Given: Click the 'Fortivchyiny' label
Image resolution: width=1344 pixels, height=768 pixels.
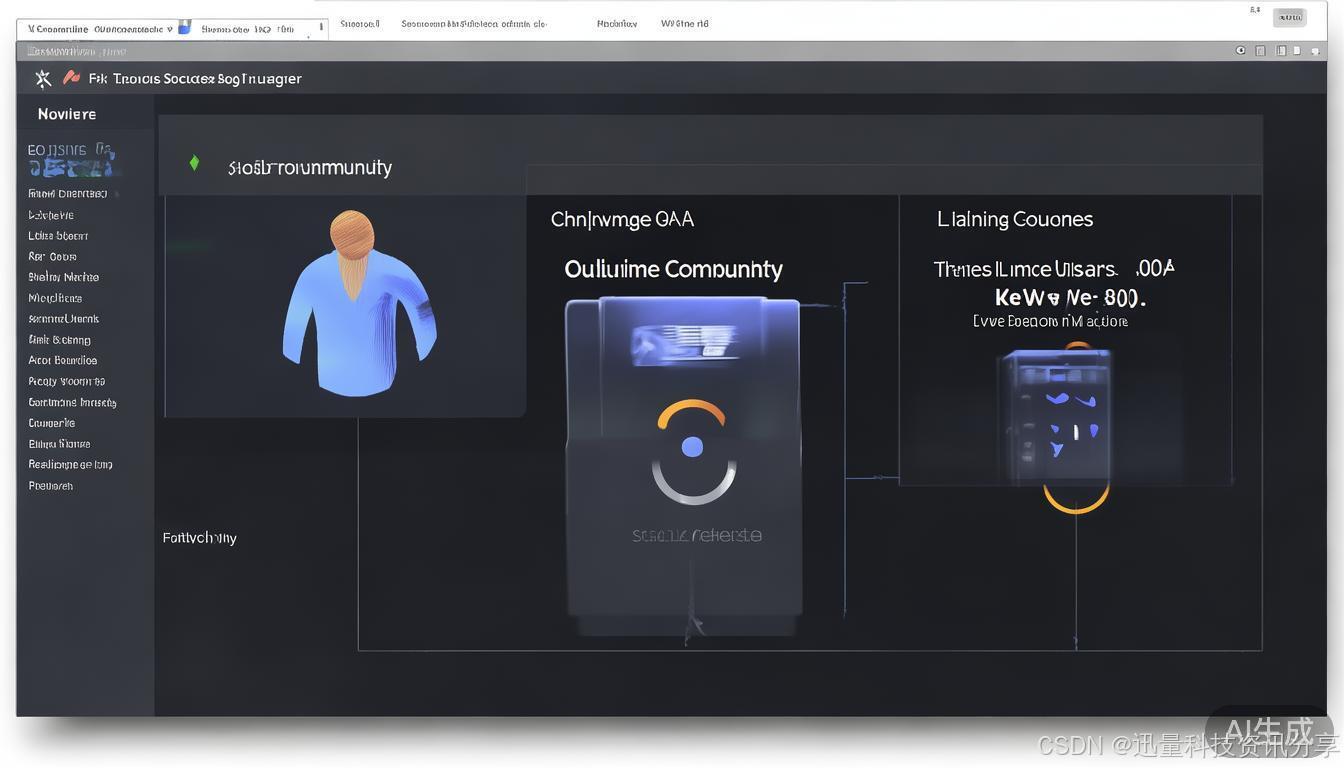Looking at the screenshot, I should click(200, 538).
